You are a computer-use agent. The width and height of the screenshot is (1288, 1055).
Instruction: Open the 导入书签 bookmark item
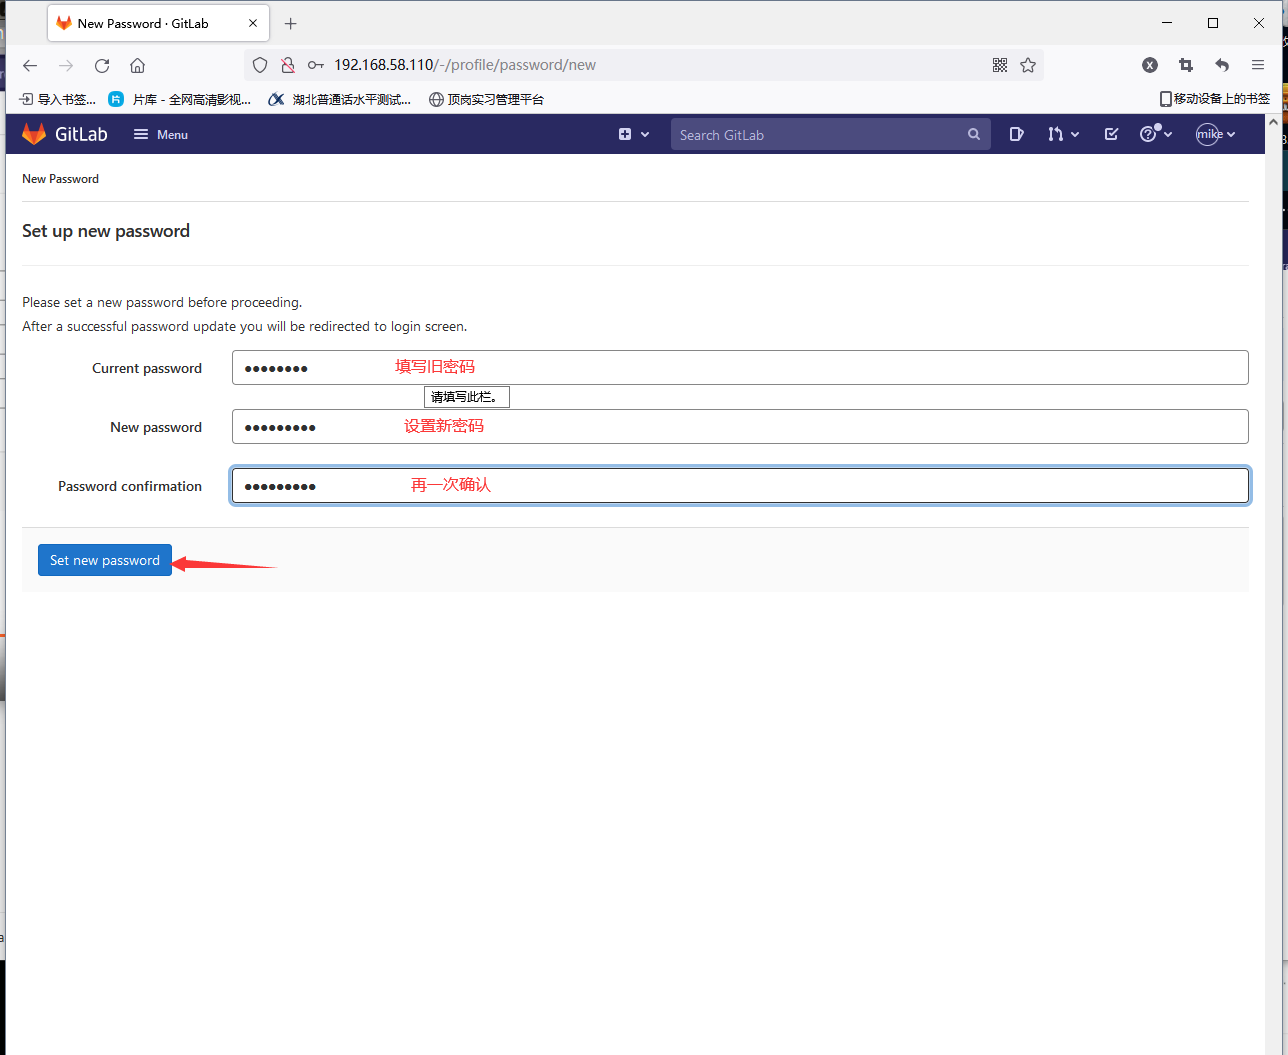coord(58,99)
